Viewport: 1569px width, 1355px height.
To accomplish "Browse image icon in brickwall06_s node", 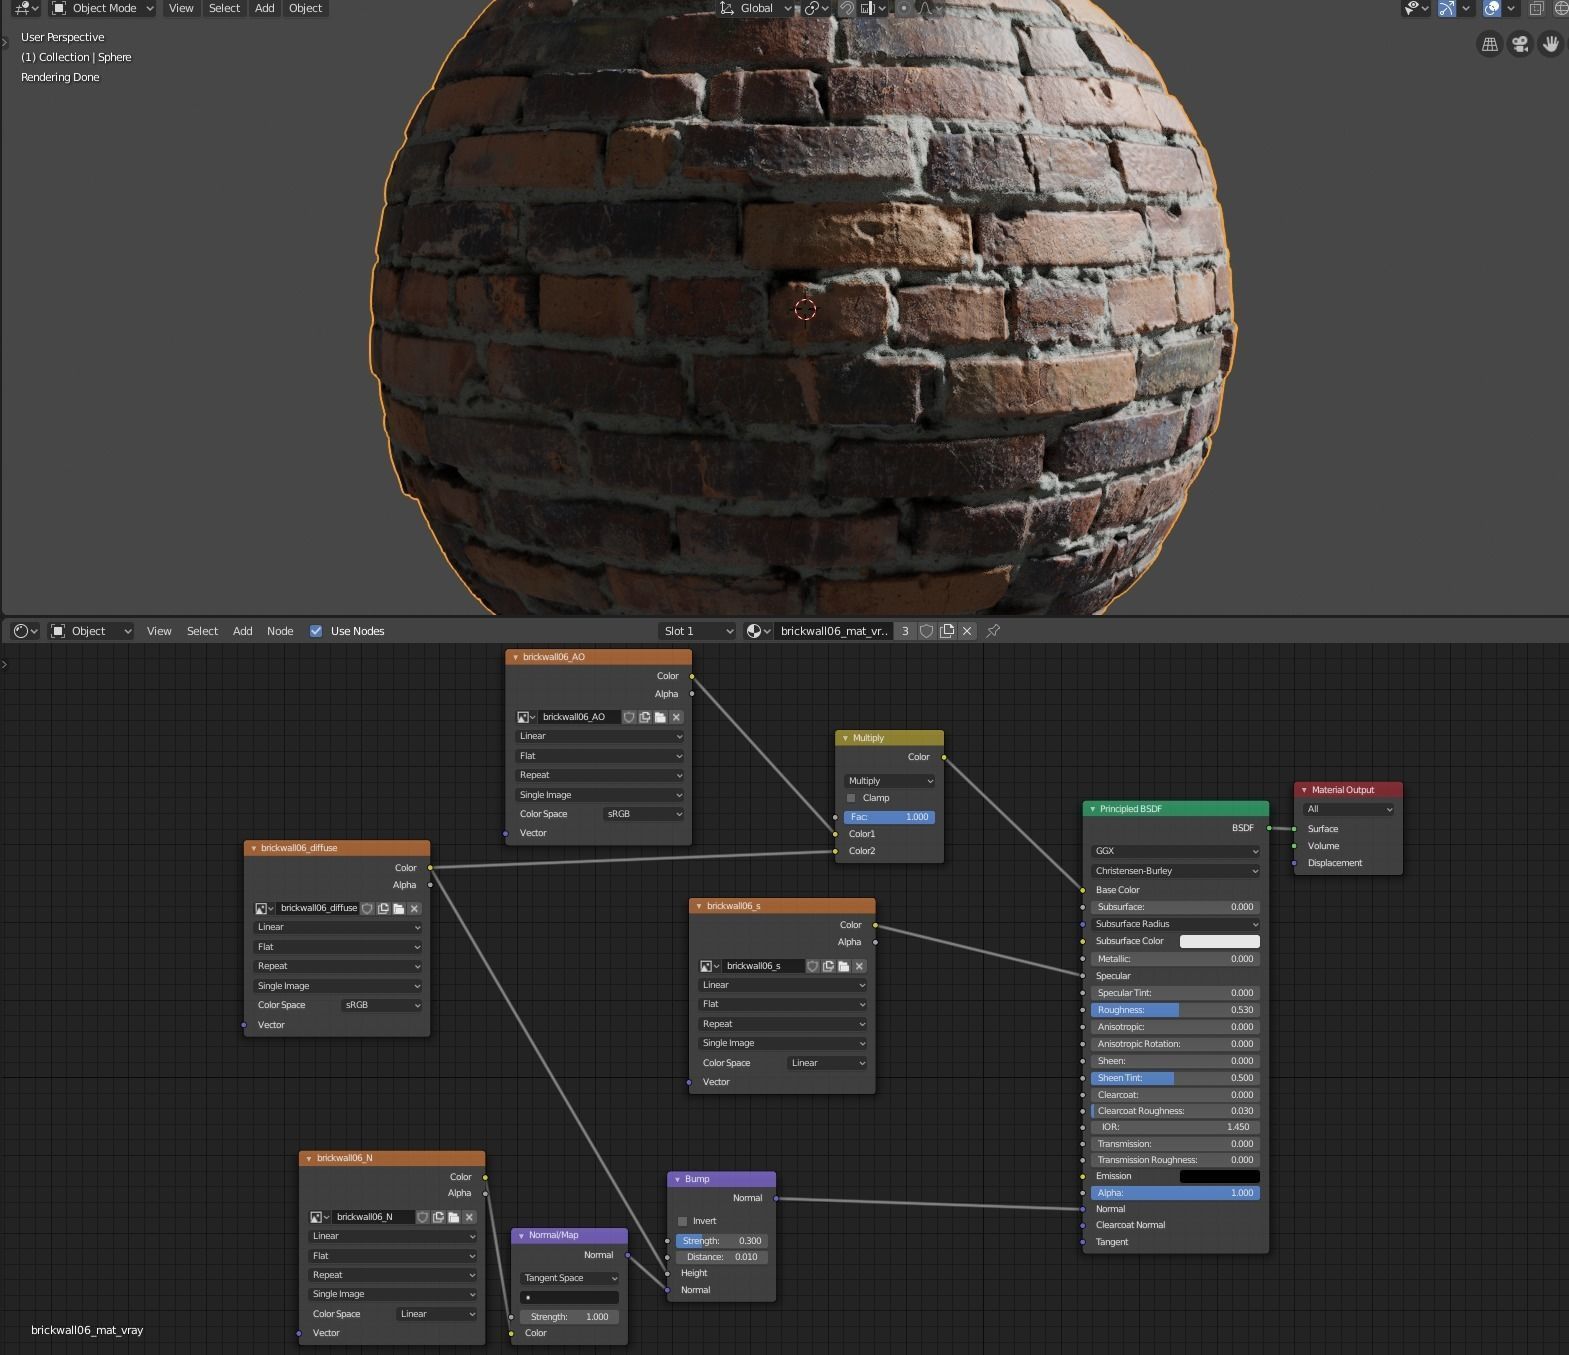I will (709, 966).
